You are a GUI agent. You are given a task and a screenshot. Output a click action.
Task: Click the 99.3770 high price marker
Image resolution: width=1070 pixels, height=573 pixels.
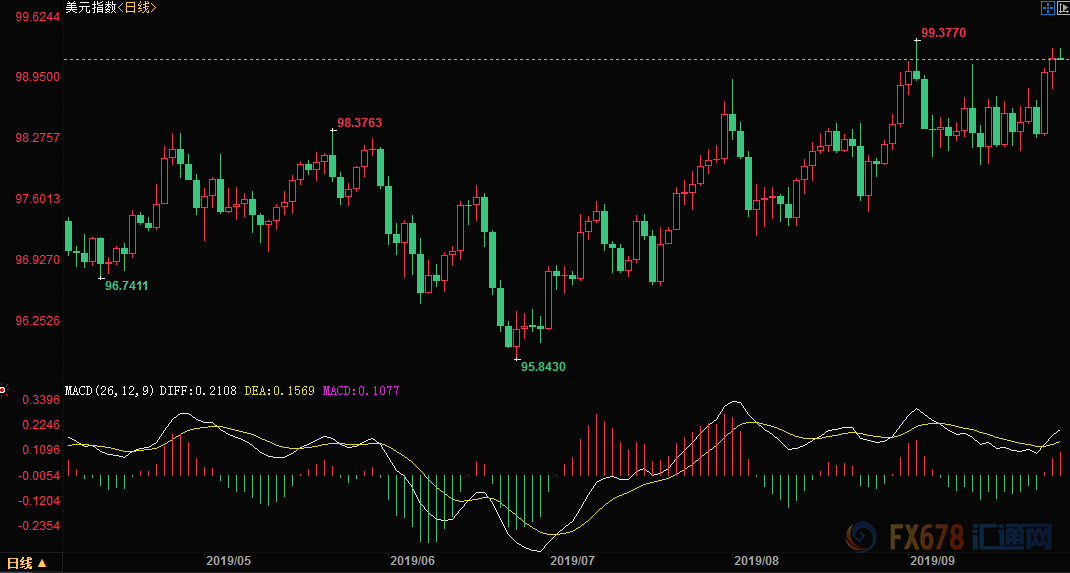click(943, 33)
